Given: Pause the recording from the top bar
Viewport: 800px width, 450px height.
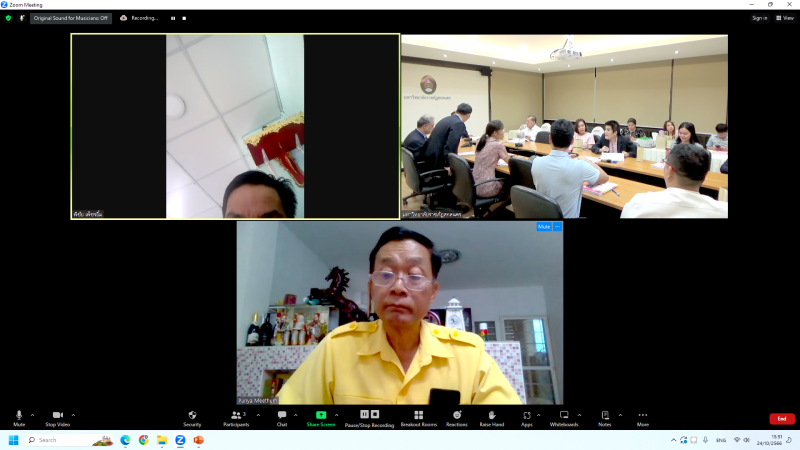Looking at the screenshot, I should [x=172, y=18].
